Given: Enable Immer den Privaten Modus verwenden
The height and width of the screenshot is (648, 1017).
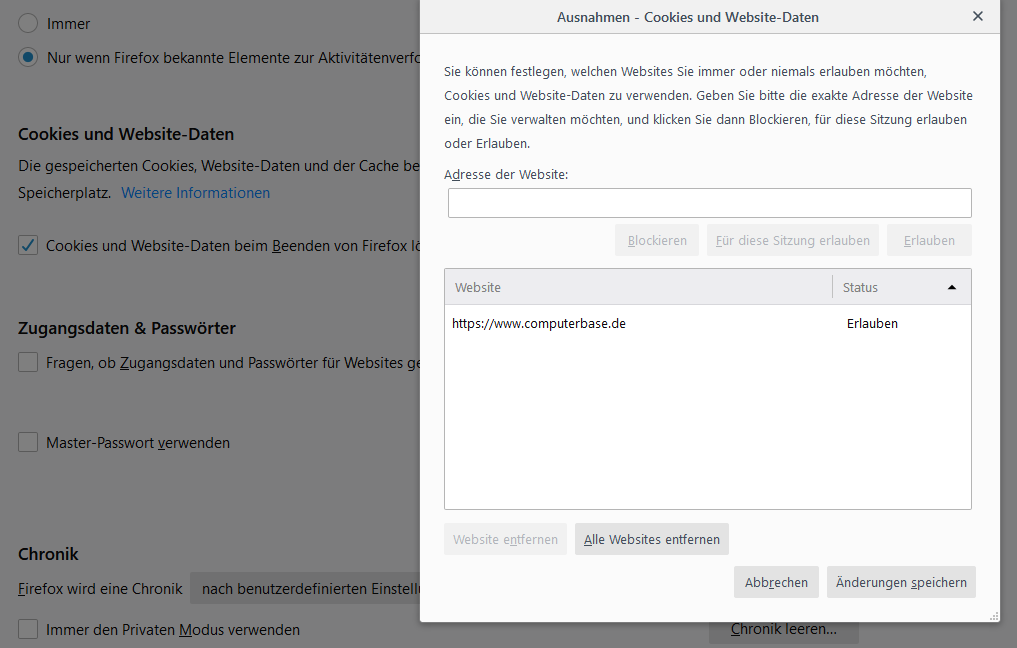Looking at the screenshot, I should point(28,629).
